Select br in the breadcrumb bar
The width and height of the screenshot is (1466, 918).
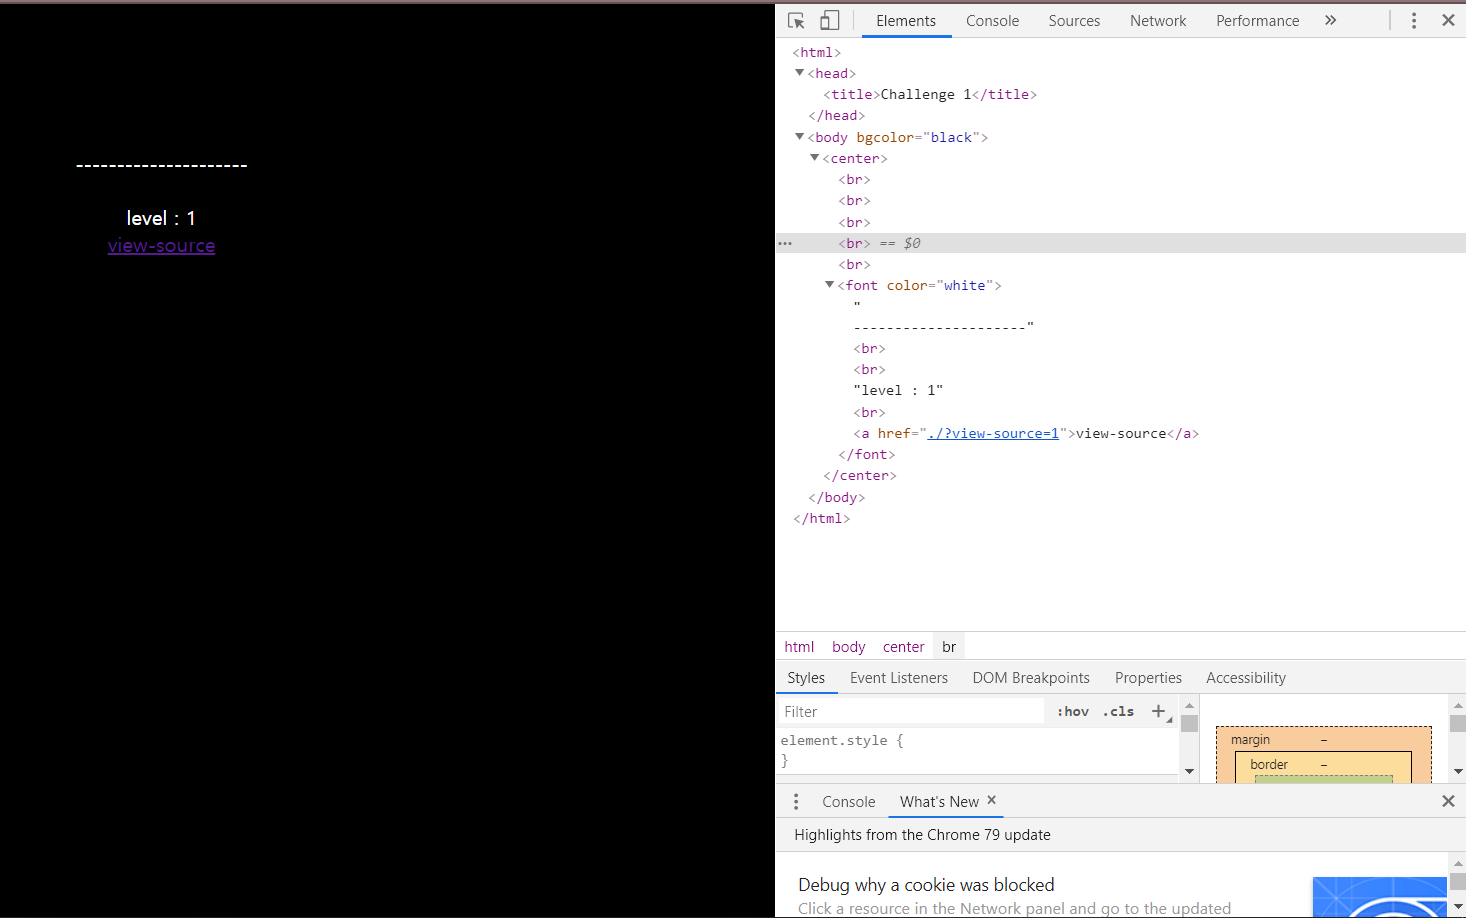click(949, 647)
